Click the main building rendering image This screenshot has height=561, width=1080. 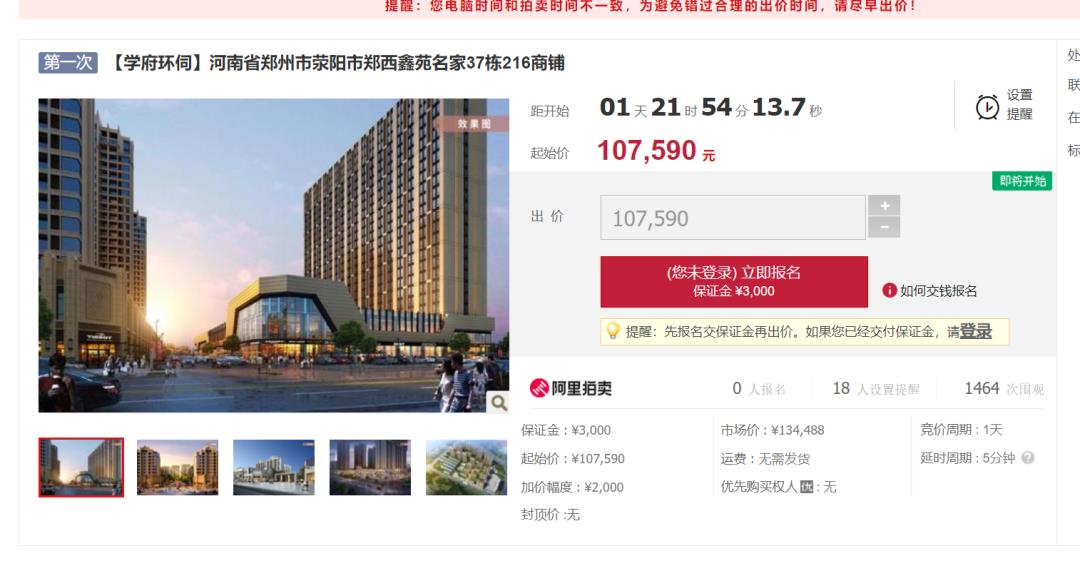point(273,256)
